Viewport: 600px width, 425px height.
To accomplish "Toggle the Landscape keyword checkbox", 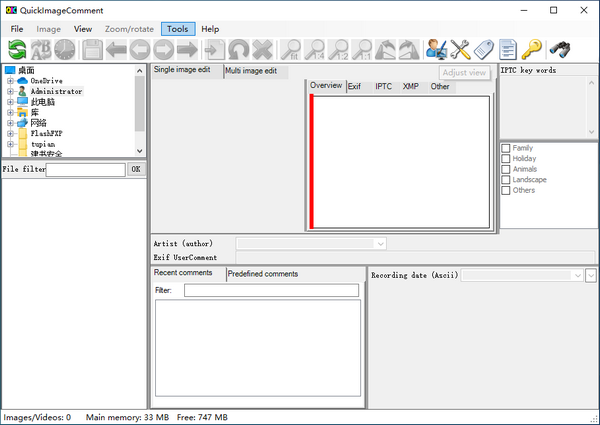I will tap(506, 180).
